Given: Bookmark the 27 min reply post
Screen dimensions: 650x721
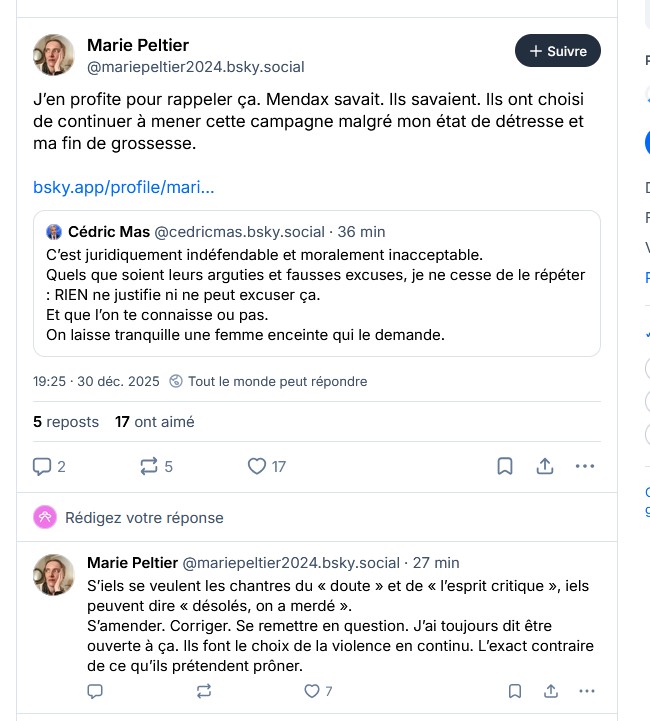Looking at the screenshot, I should click(x=514, y=691).
